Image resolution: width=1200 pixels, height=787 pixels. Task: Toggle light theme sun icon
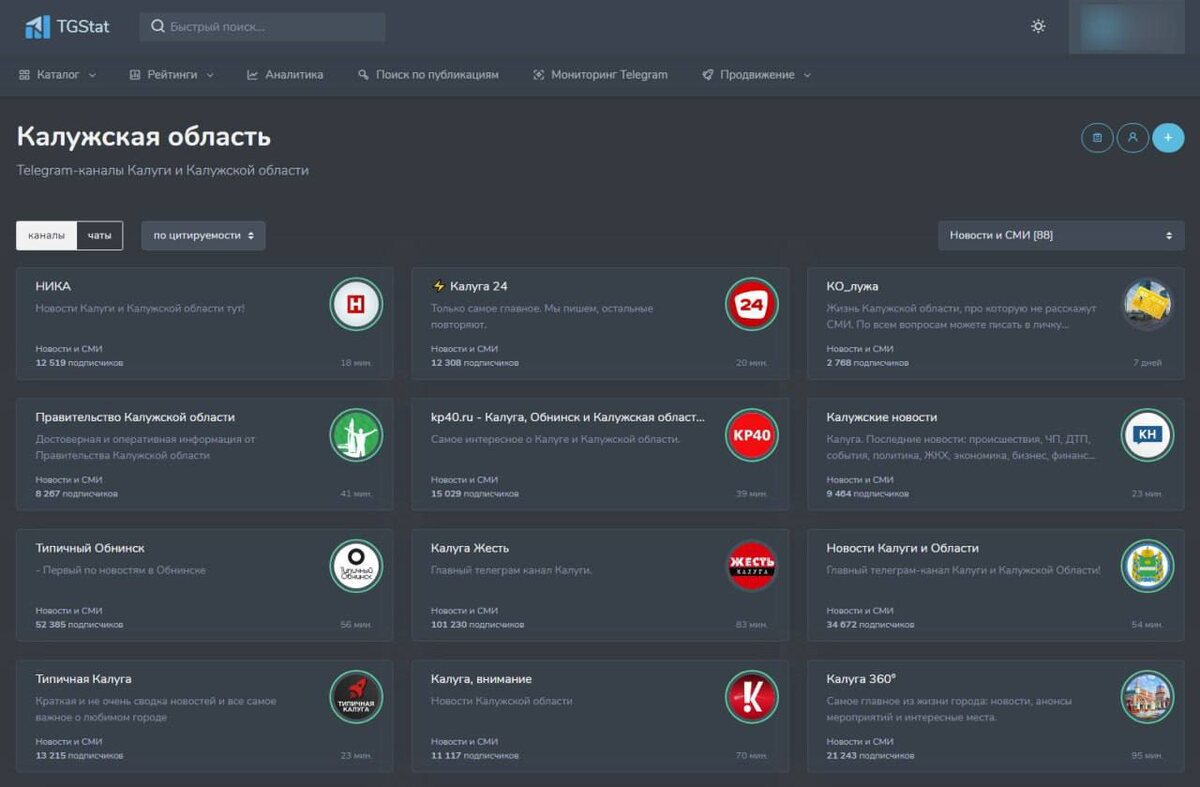coord(1038,26)
